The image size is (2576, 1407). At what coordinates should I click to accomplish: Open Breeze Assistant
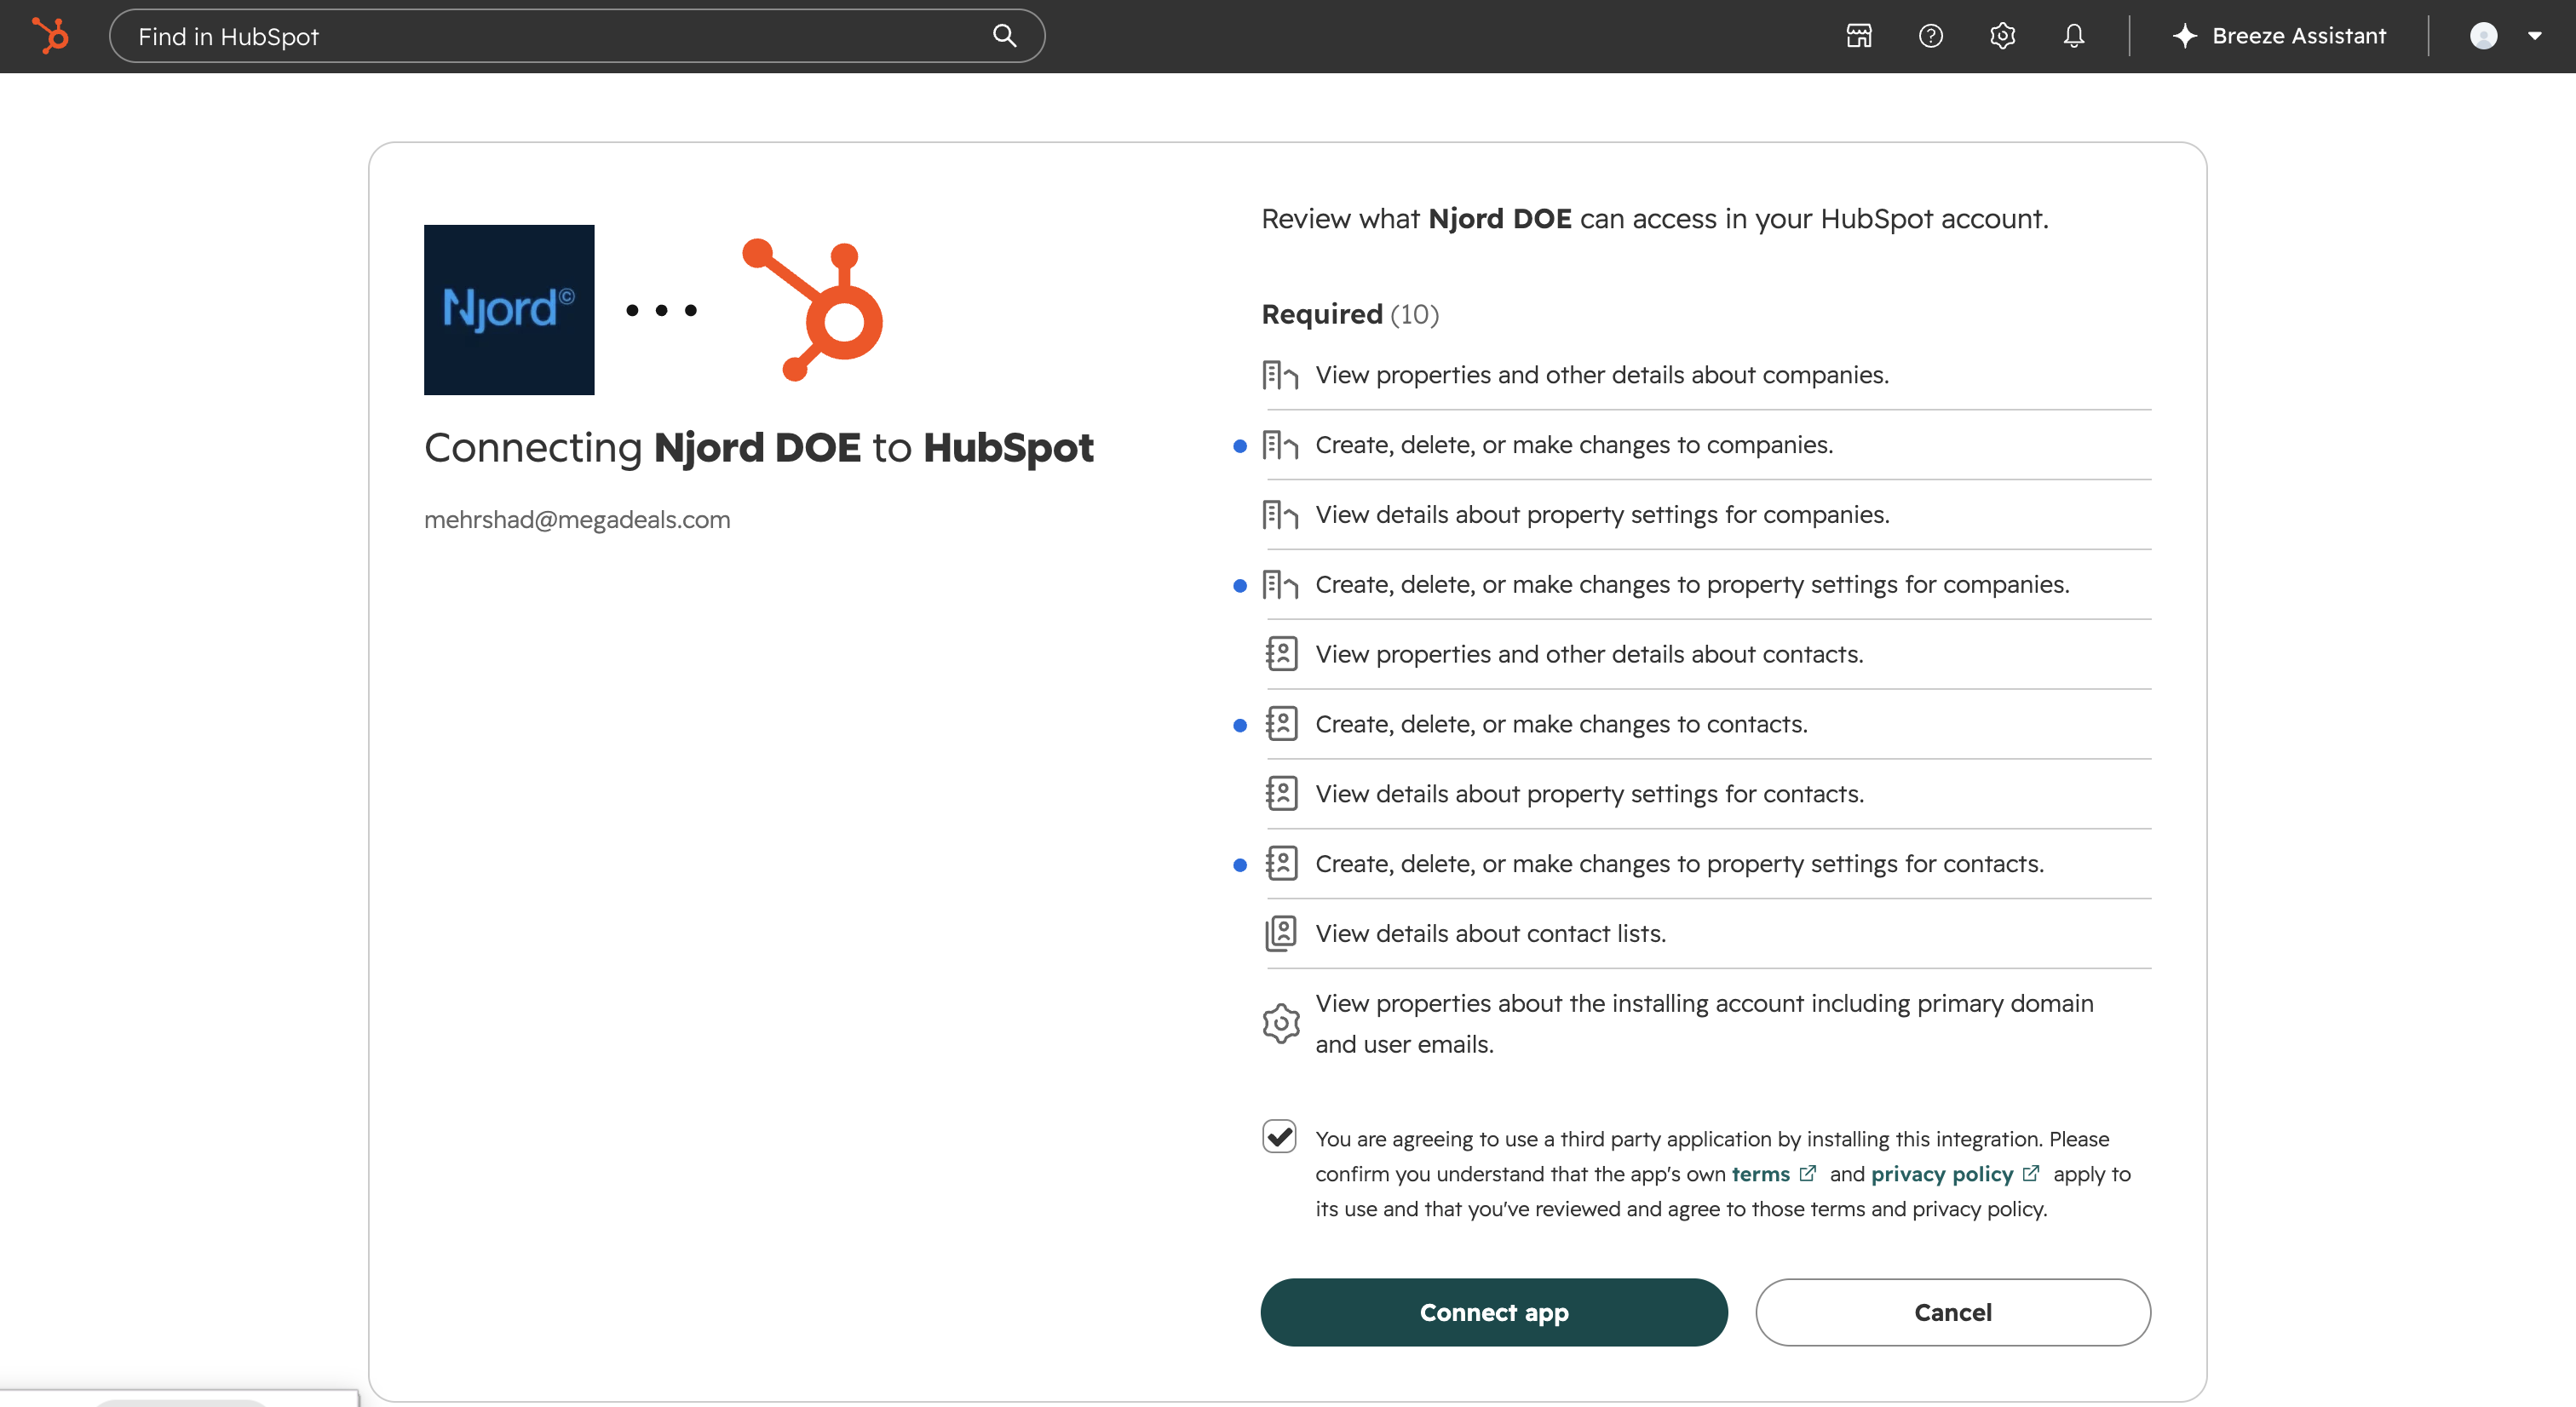click(x=2279, y=36)
